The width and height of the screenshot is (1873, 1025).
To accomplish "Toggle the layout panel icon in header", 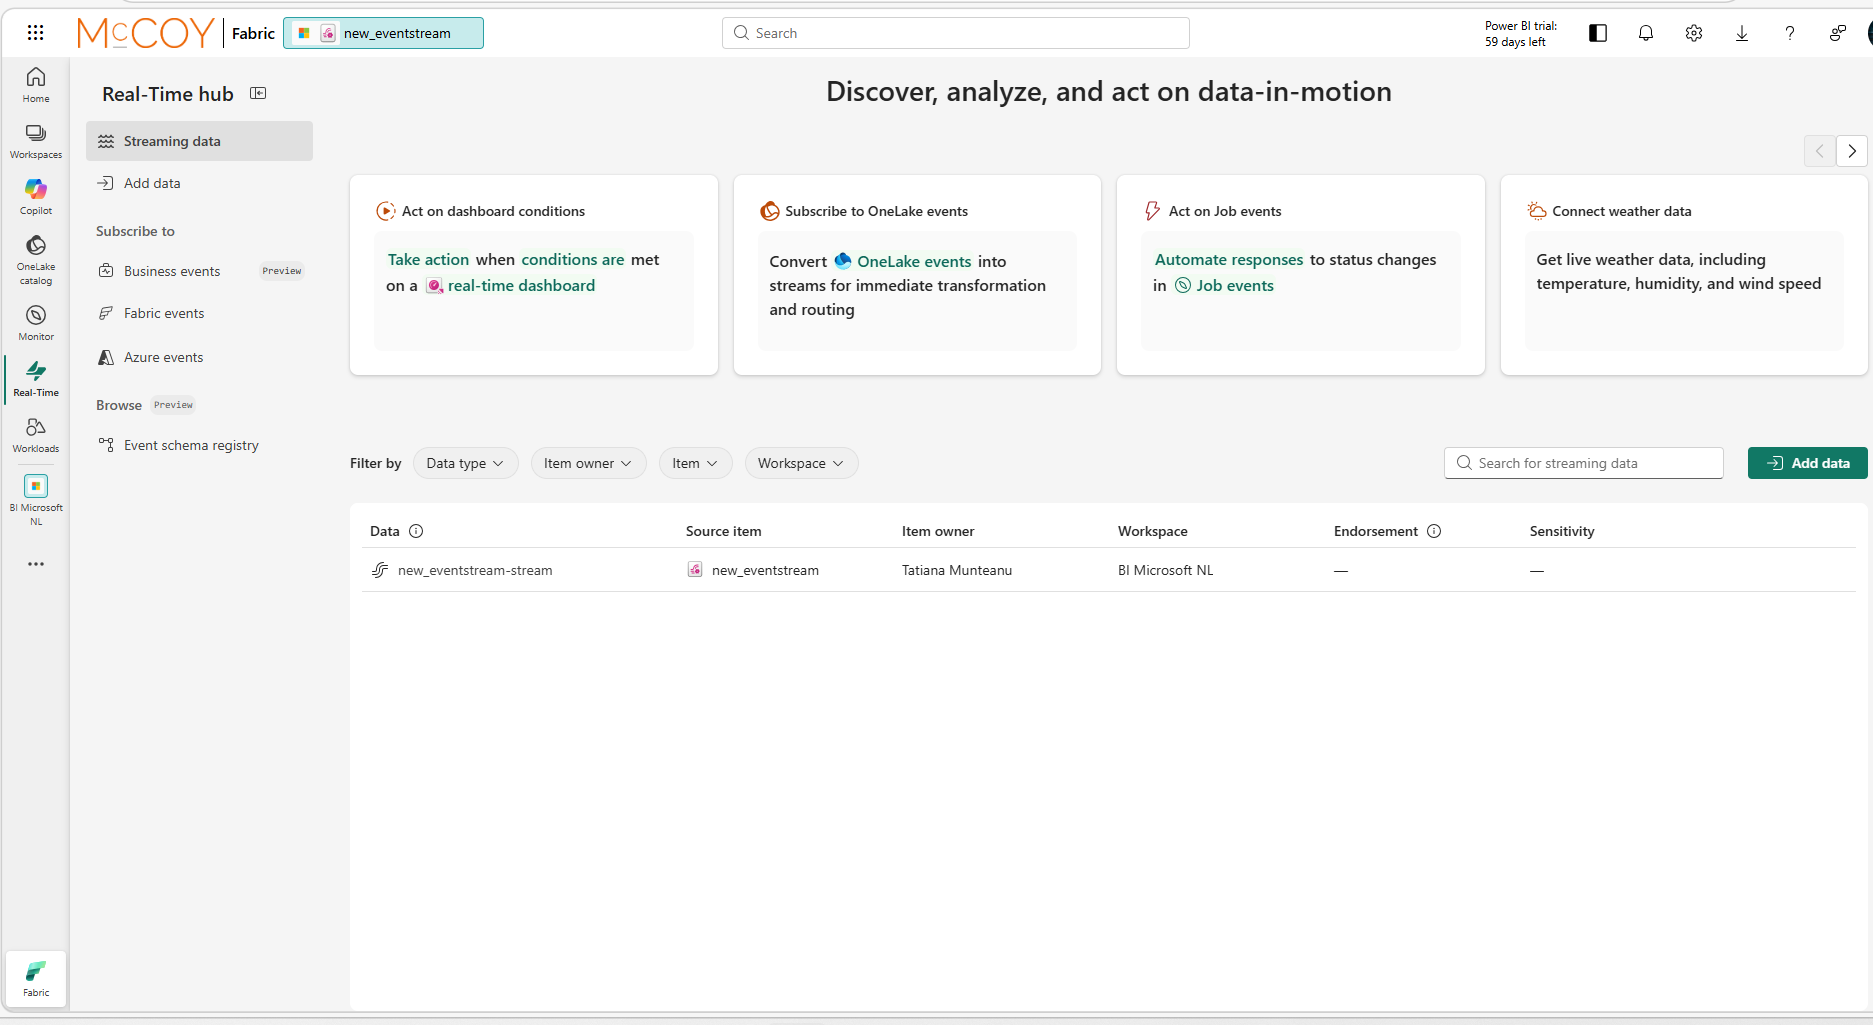I will [1598, 33].
